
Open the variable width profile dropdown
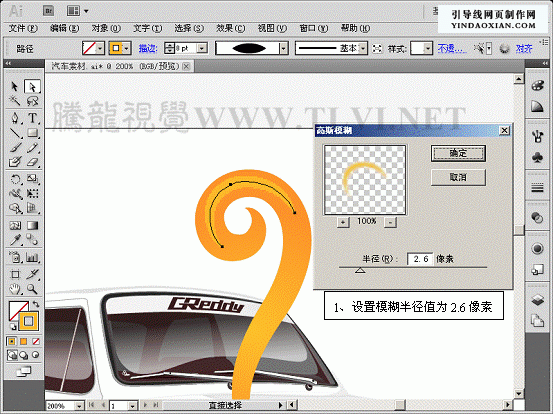pyautogui.click(x=284, y=48)
